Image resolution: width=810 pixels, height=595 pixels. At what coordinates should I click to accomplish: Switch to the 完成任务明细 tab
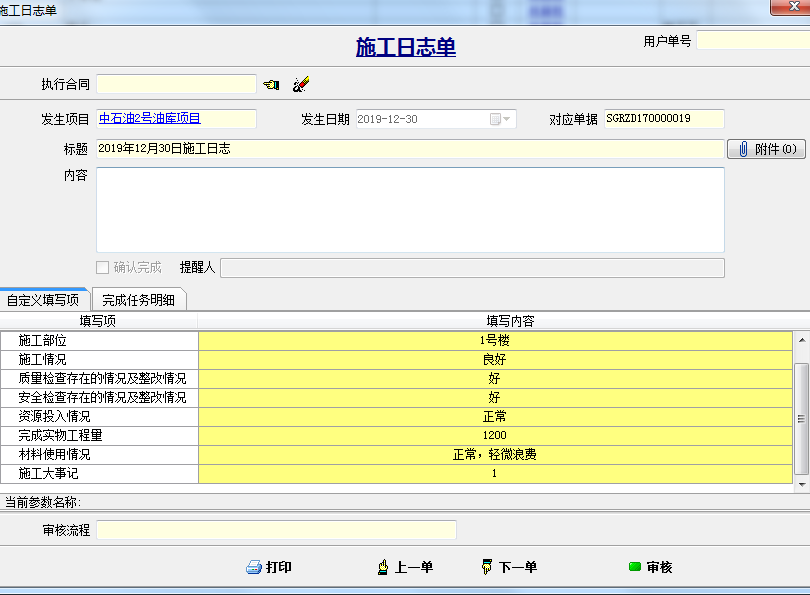click(139, 299)
